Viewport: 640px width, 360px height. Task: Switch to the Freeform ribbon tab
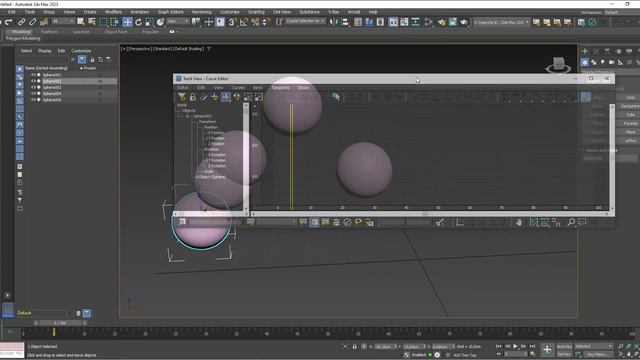49,31
